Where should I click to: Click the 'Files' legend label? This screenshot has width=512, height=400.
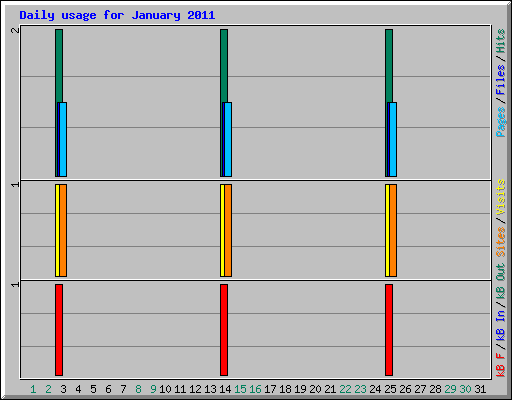[501, 80]
